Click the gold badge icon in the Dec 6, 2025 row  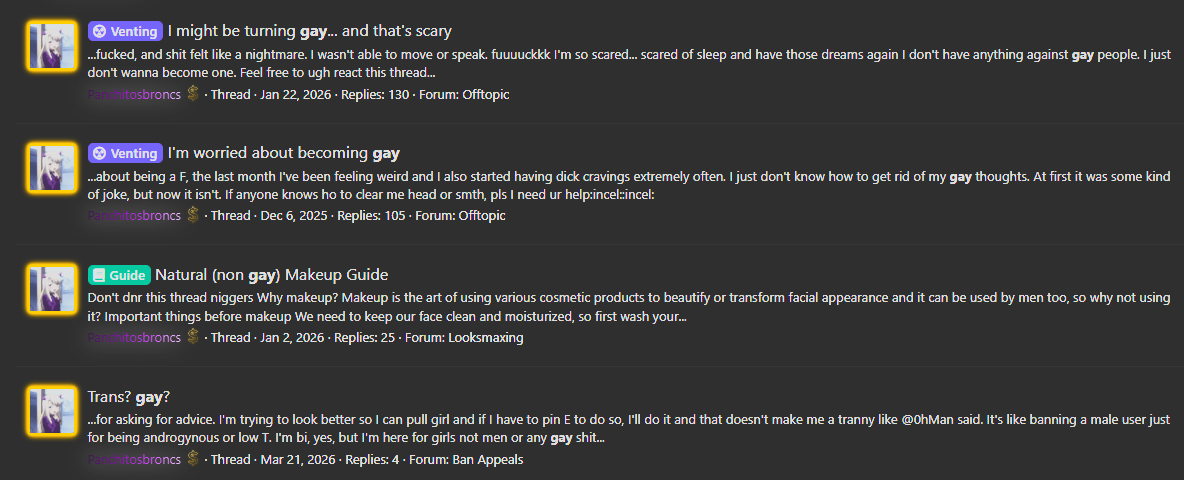[194, 215]
